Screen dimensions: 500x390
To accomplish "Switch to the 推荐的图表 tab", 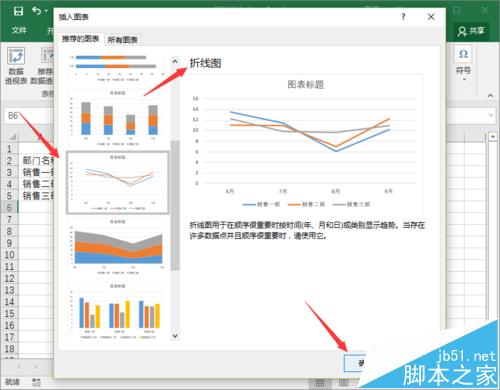I will coord(80,39).
